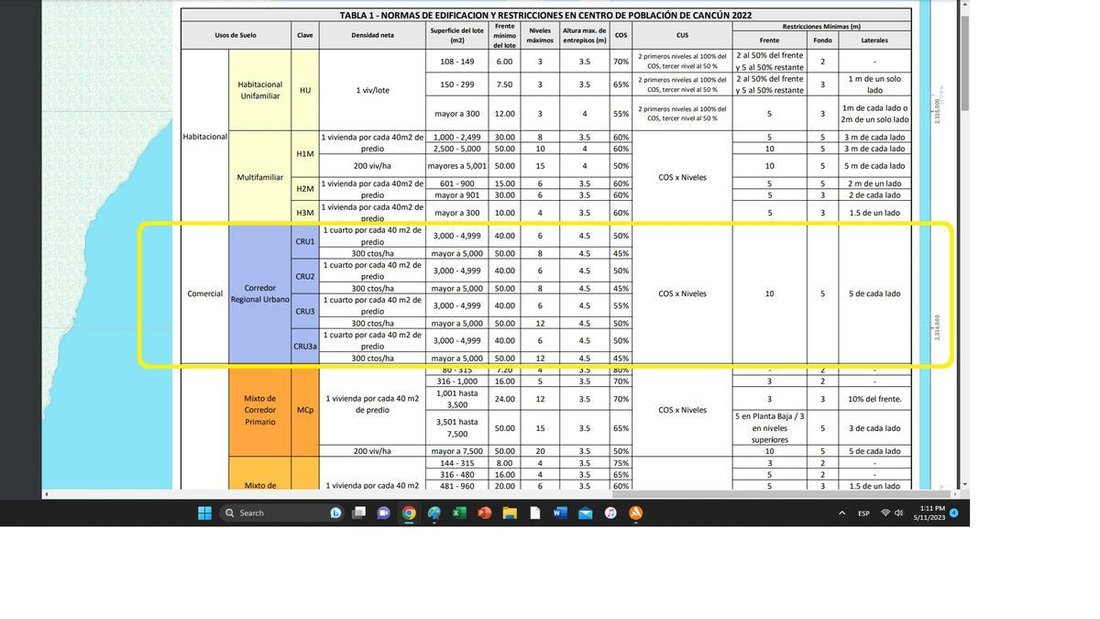Show hidden system tray icons chevron

point(842,513)
